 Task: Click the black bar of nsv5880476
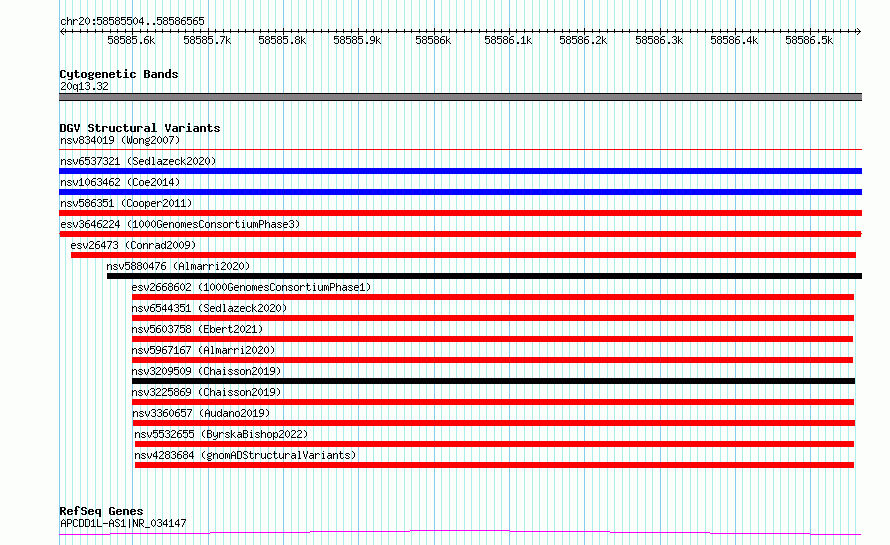point(484,276)
